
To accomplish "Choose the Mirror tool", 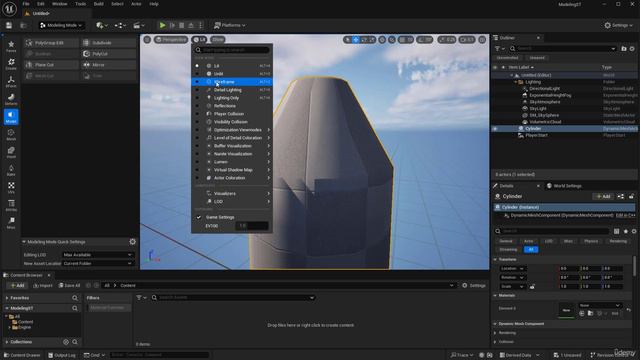I will click(x=109, y=65).
